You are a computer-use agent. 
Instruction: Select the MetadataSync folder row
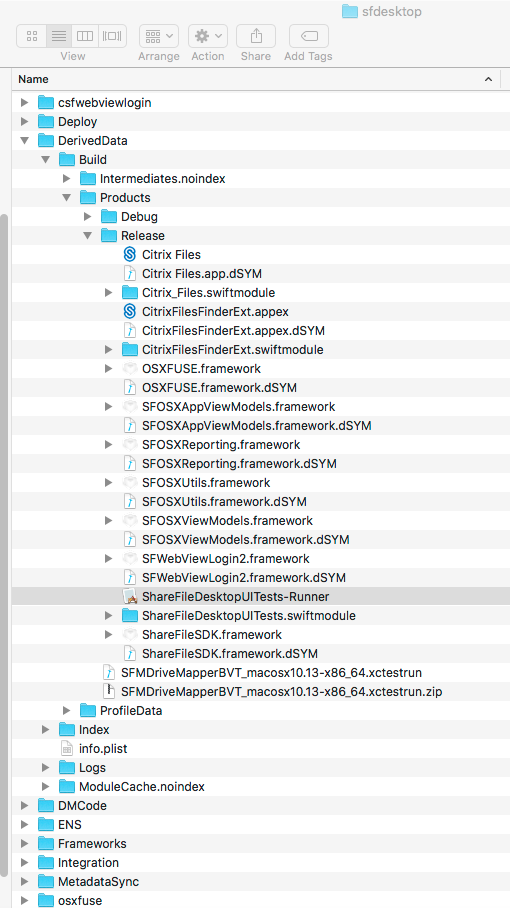(260, 882)
